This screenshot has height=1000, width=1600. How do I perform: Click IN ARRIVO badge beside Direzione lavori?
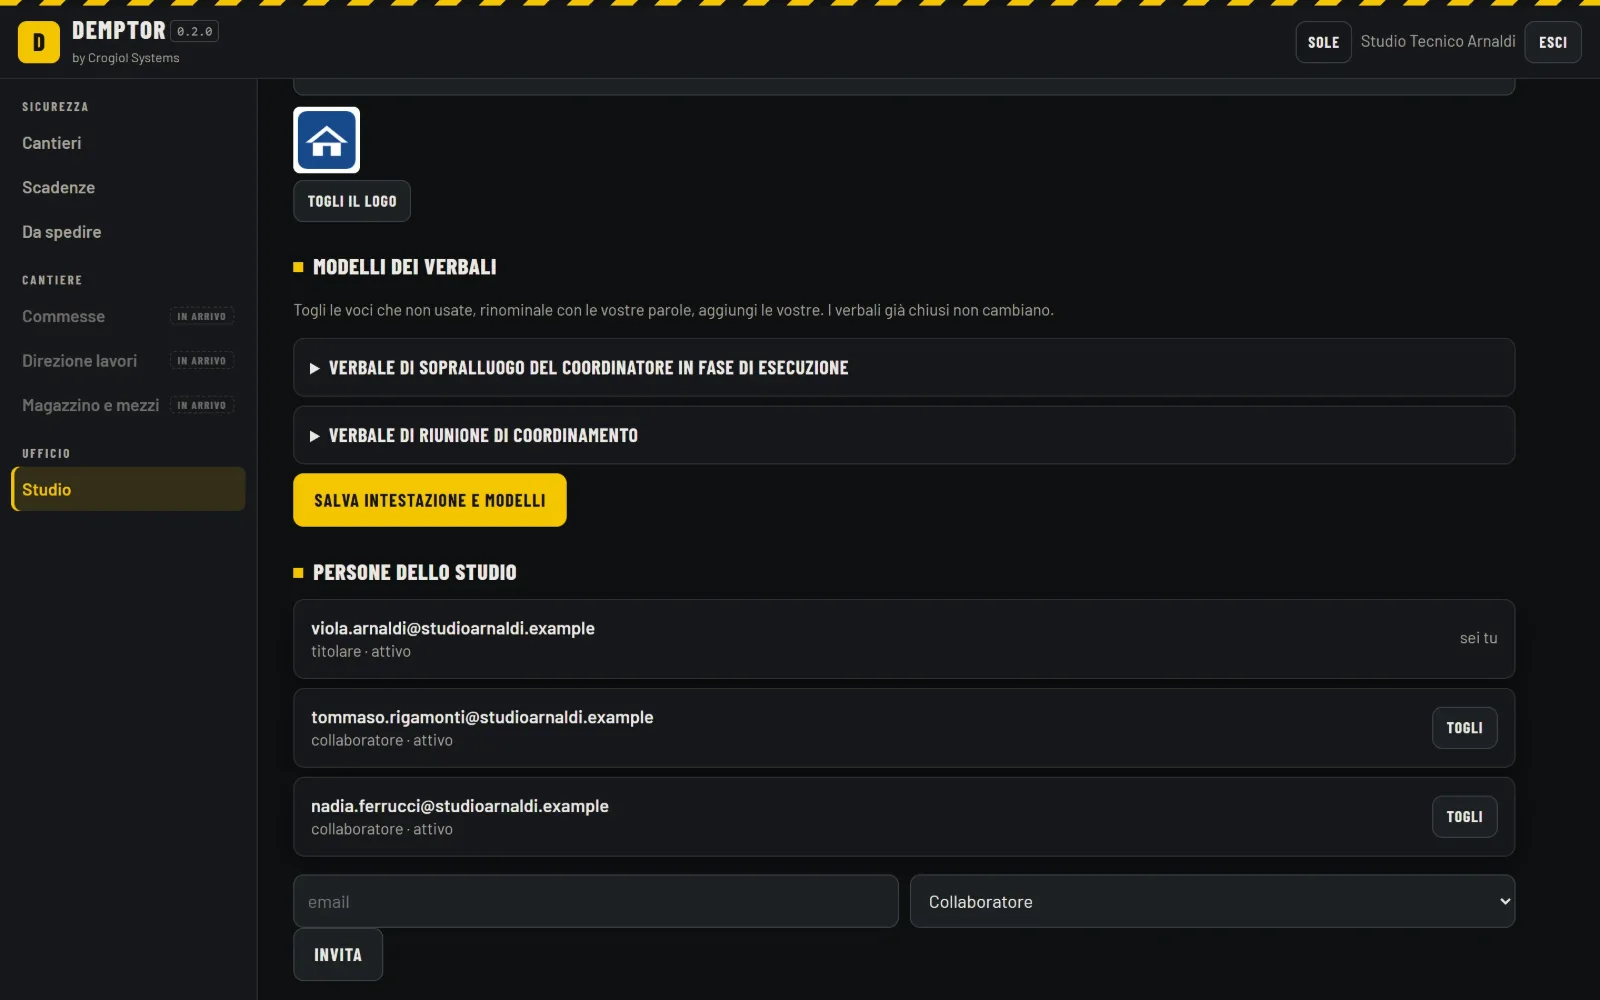[202, 361]
